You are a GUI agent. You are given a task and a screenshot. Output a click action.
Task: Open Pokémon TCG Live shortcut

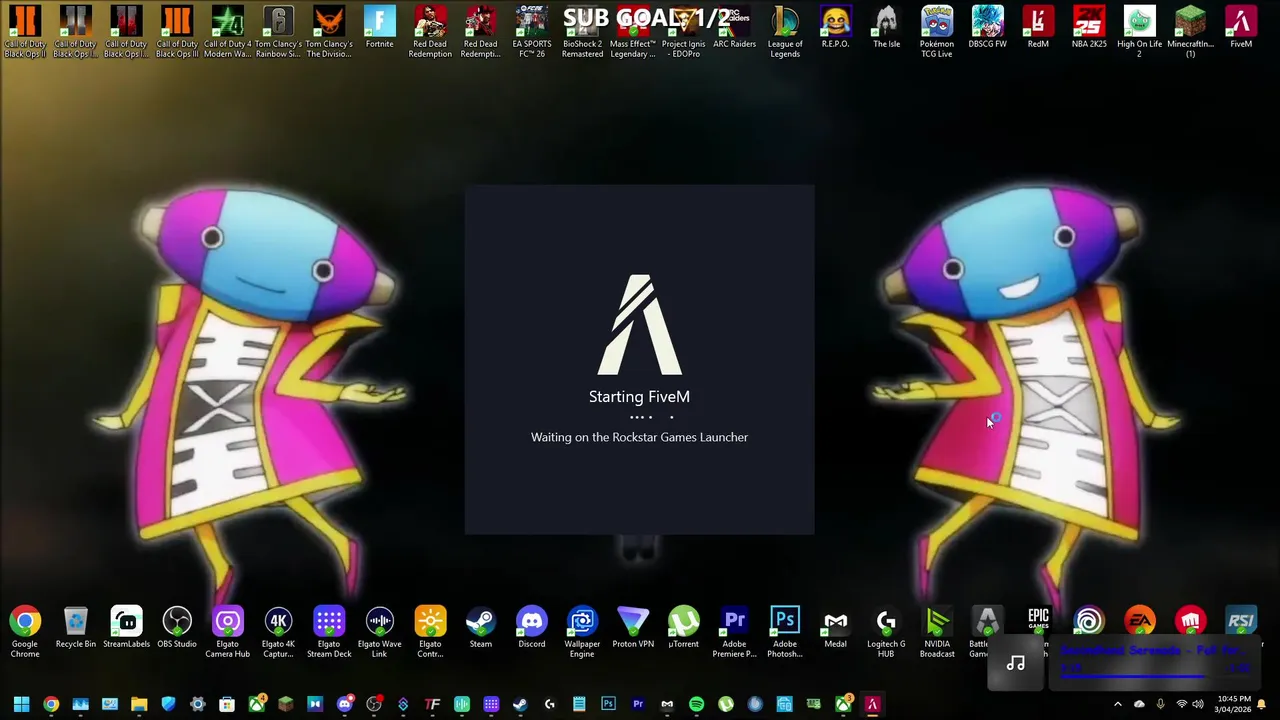click(937, 31)
